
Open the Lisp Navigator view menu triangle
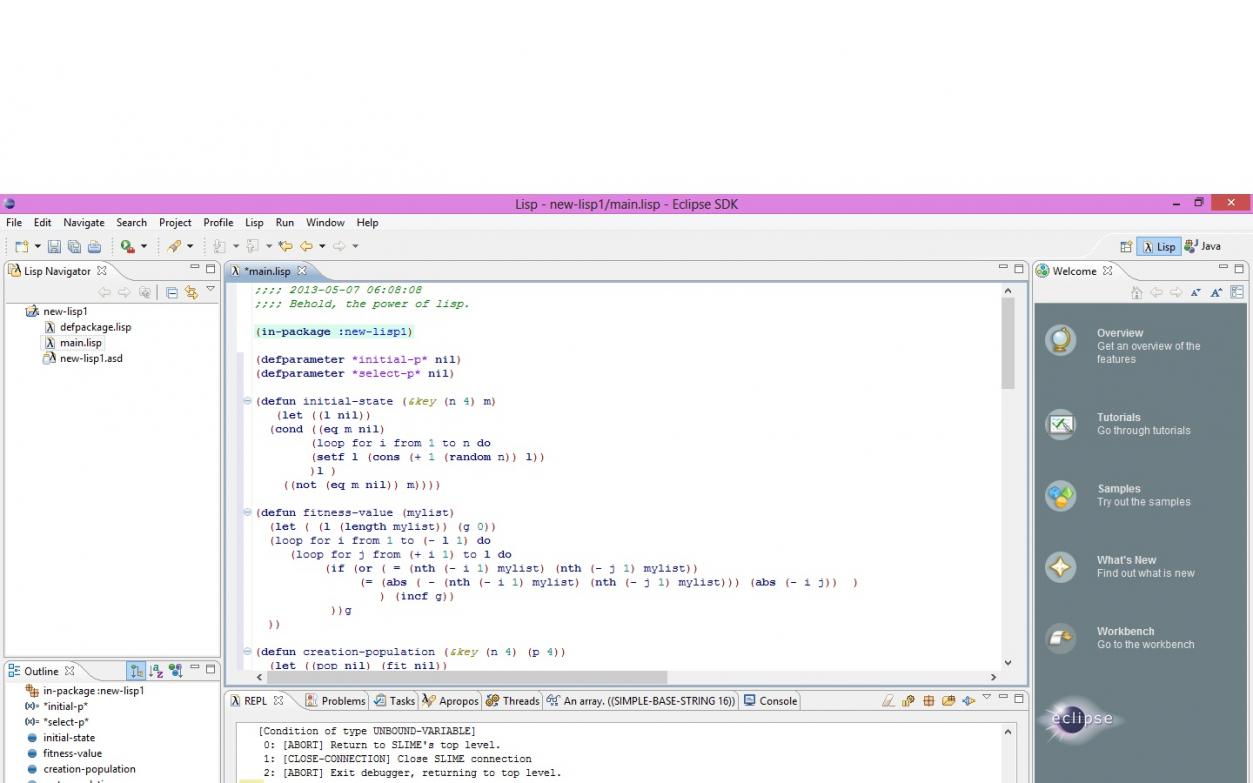[210, 290]
